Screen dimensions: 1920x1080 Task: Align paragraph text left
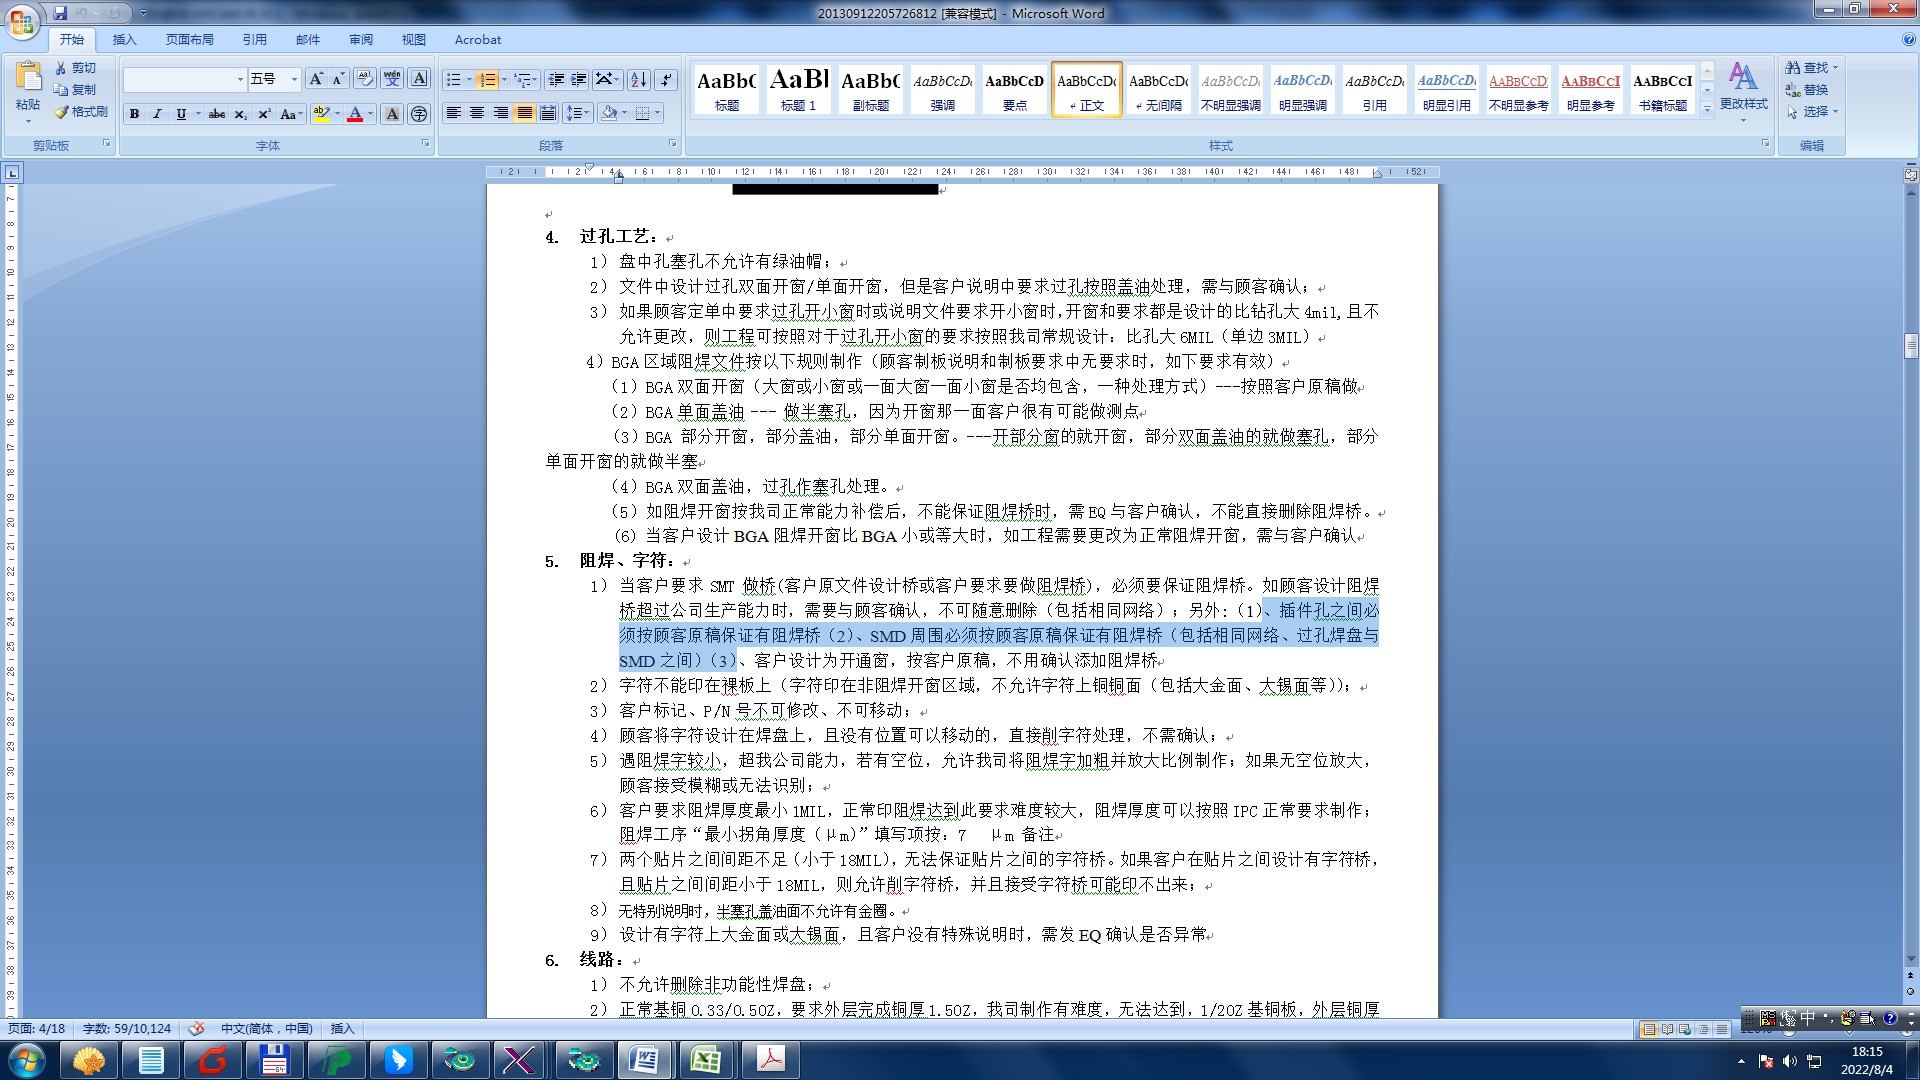pyautogui.click(x=454, y=113)
